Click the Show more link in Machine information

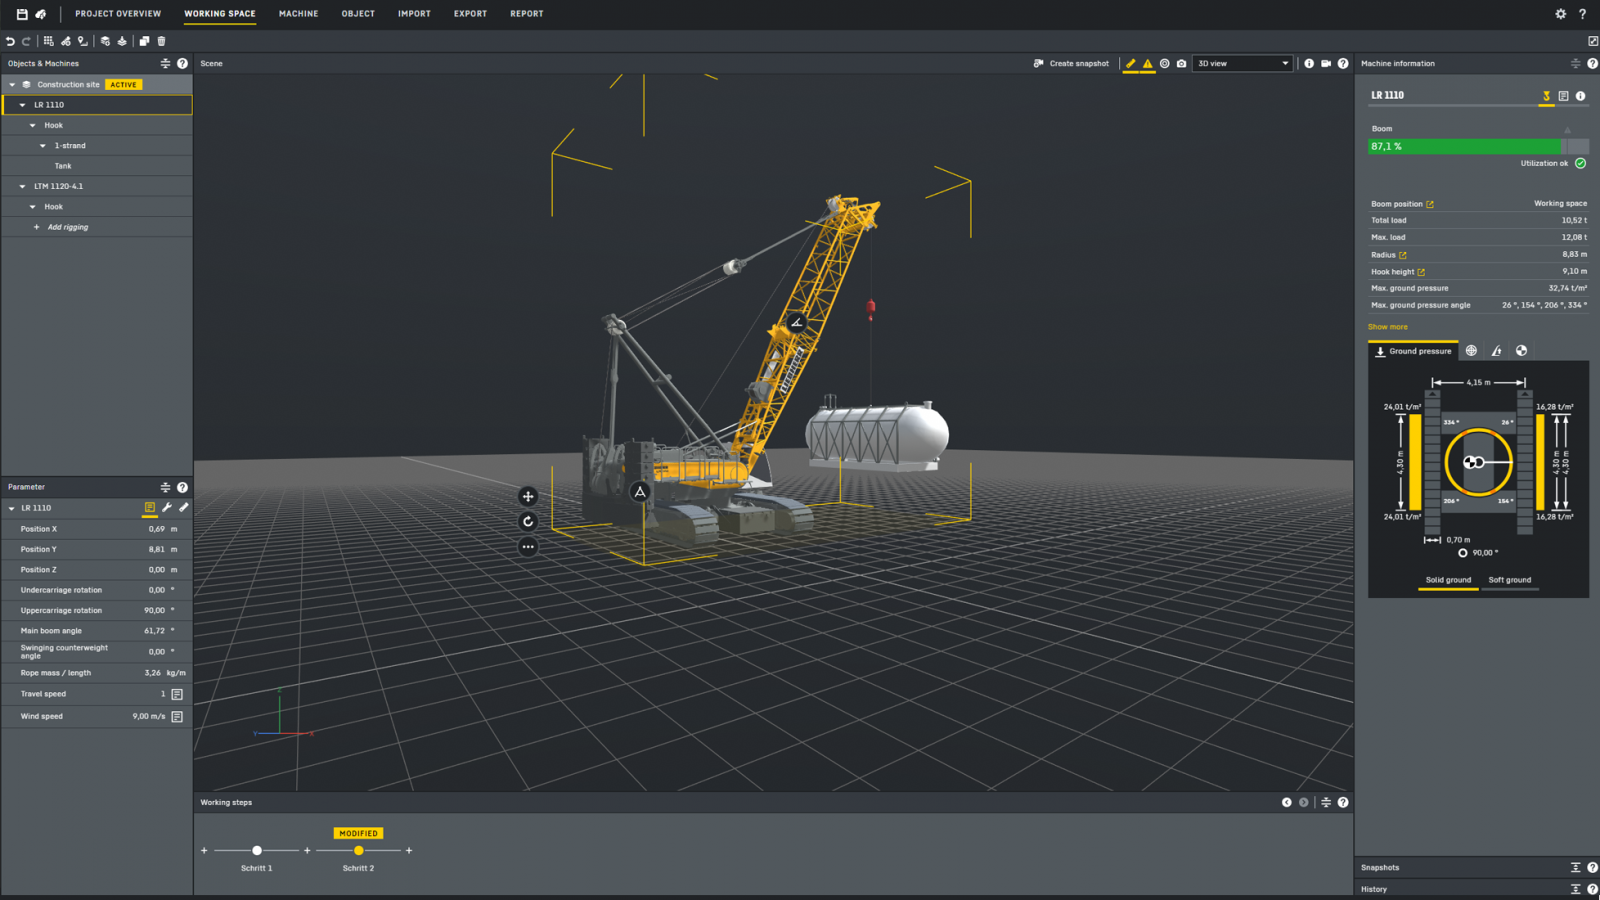click(x=1387, y=327)
